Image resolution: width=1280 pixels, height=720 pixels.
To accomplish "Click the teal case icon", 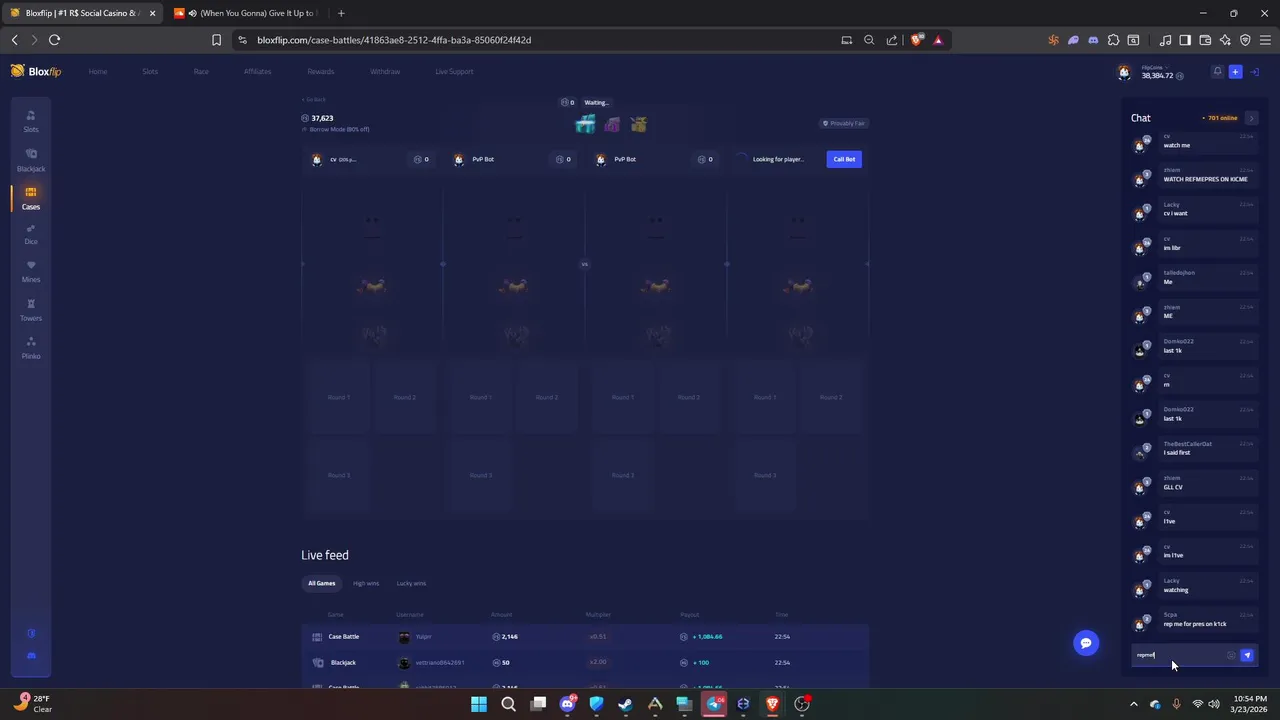I will pyautogui.click(x=585, y=124).
